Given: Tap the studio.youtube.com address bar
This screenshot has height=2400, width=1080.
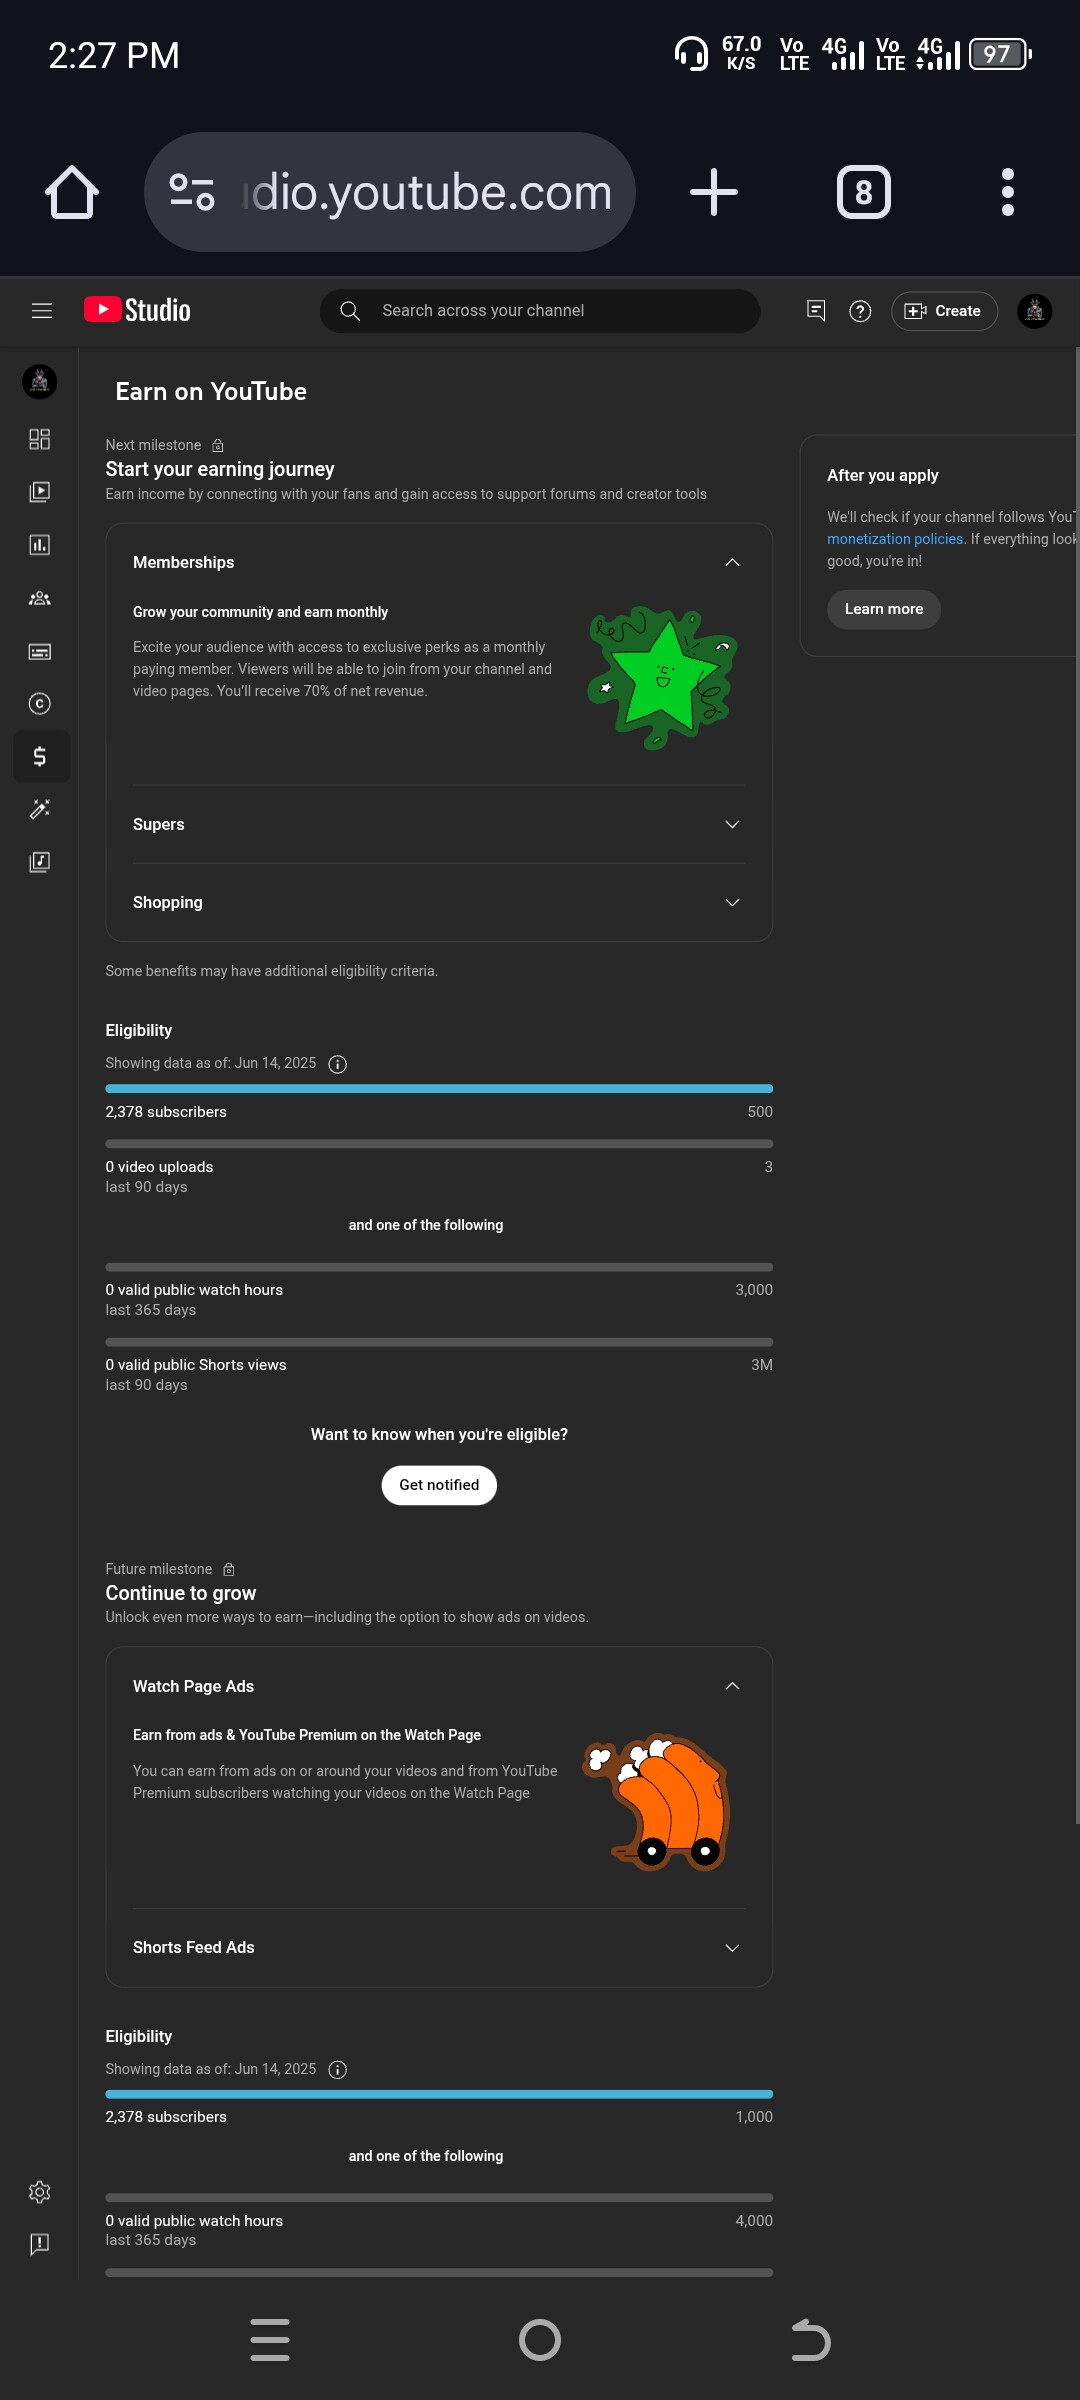Looking at the screenshot, I should (390, 192).
